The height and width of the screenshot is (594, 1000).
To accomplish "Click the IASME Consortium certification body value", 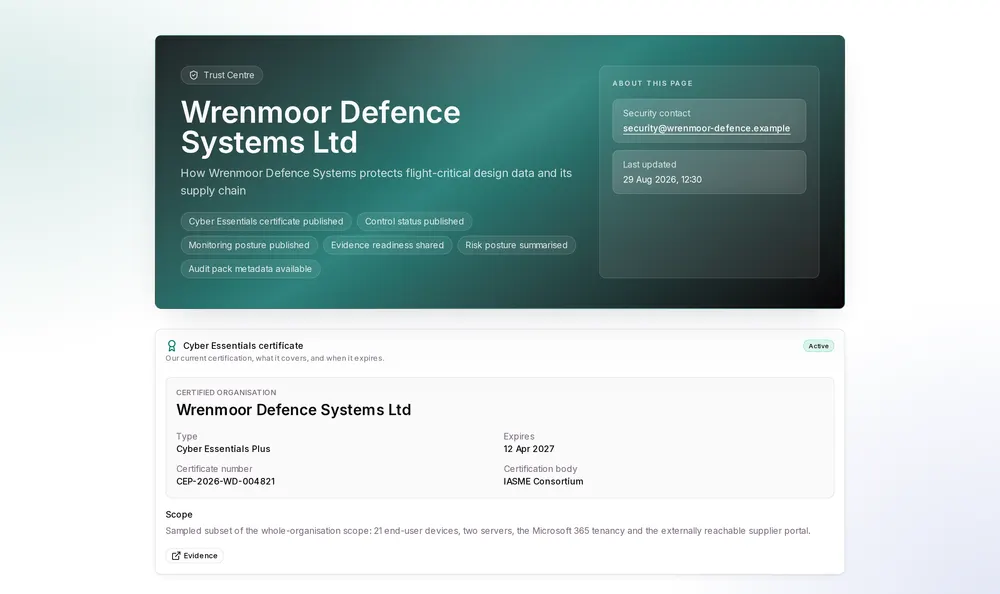I will 543,482.
